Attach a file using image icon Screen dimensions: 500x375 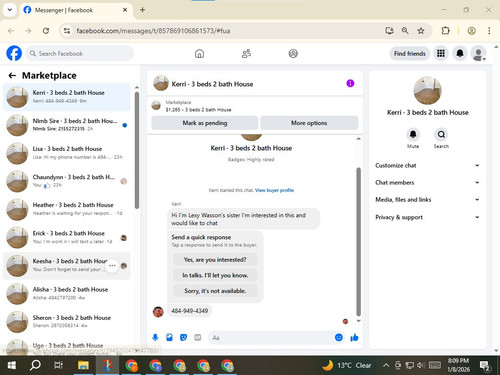tap(169, 337)
